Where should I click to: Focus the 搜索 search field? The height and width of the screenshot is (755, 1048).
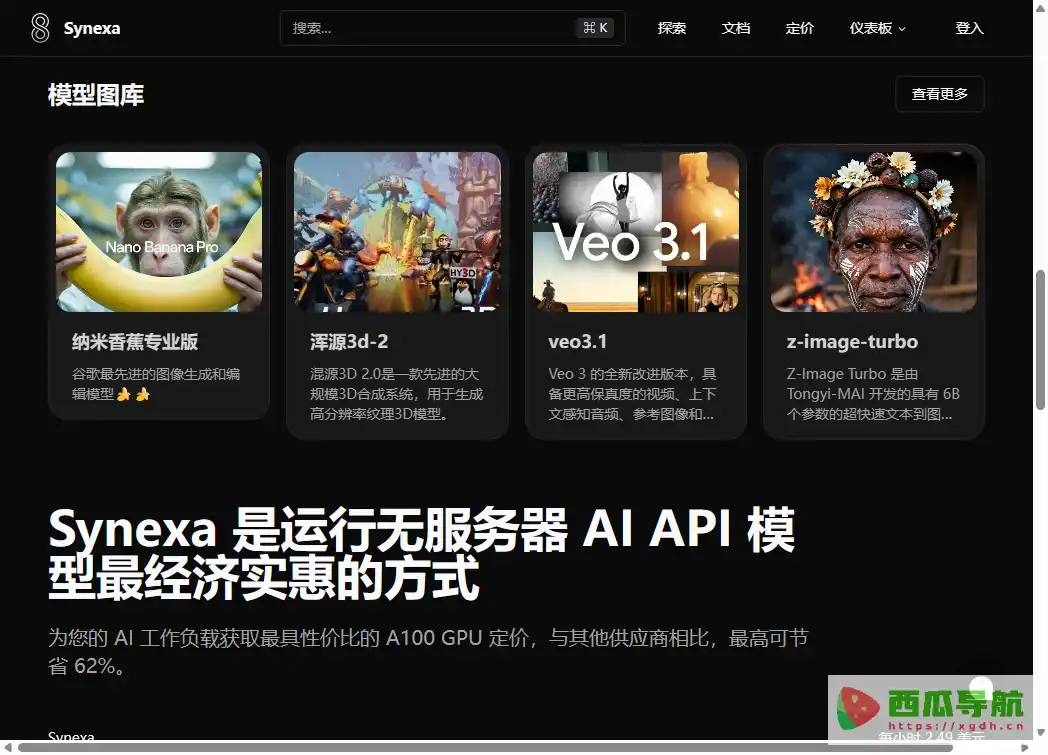point(452,28)
